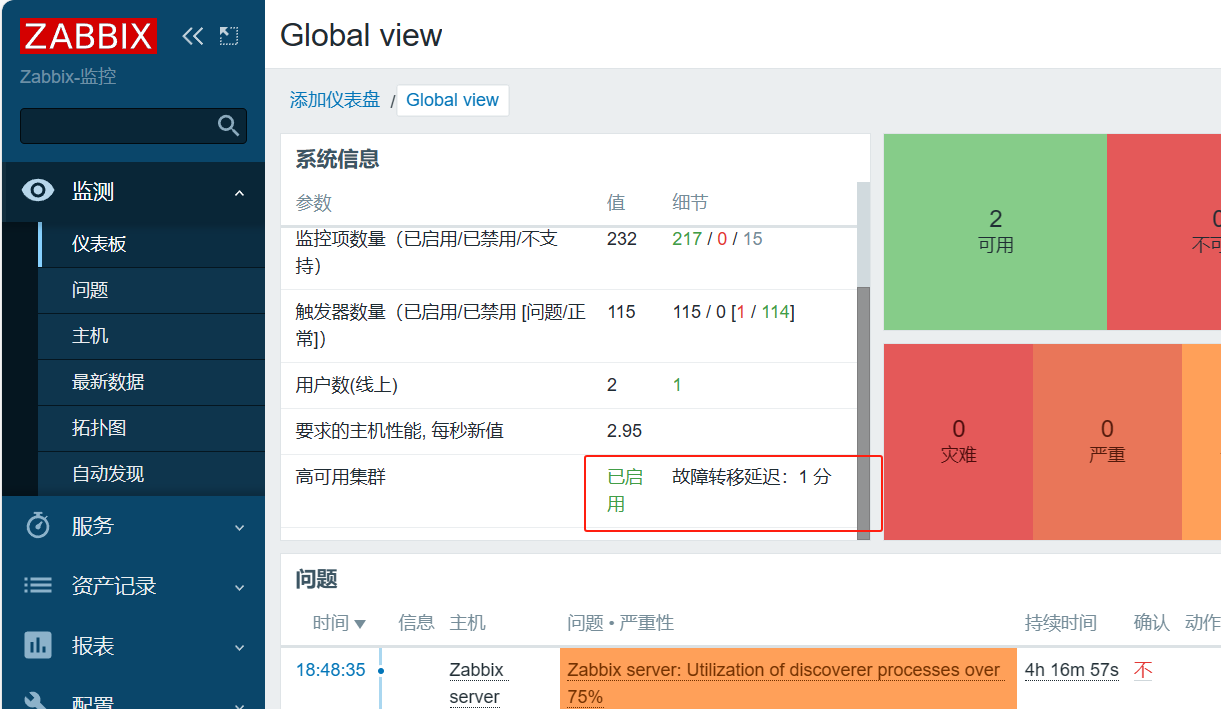The height and width of the screenshot is (709, 1221).
Task: Collapse the sidebar with double-chevron icon
Action: 193,37
